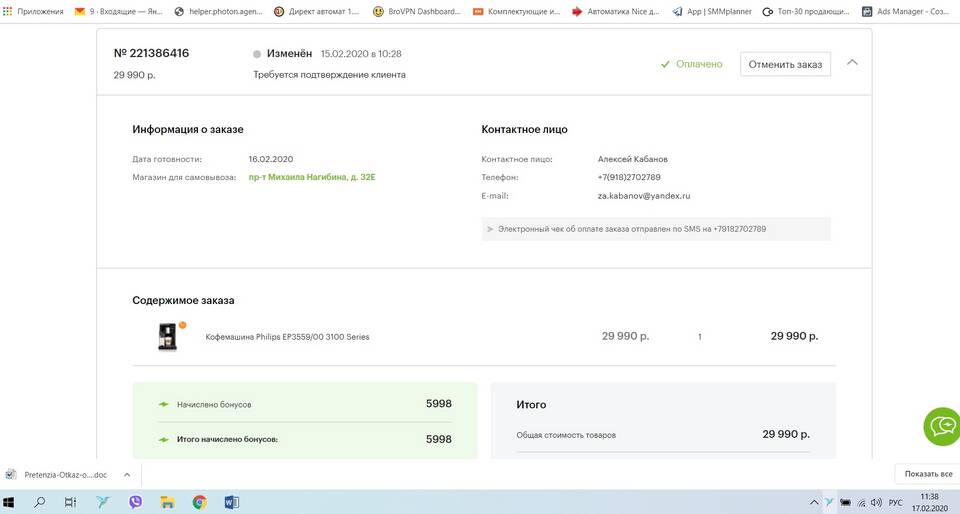960x514 pixels.
Task: Click the readiness date 16.02.2020
Action: [271, 159]
